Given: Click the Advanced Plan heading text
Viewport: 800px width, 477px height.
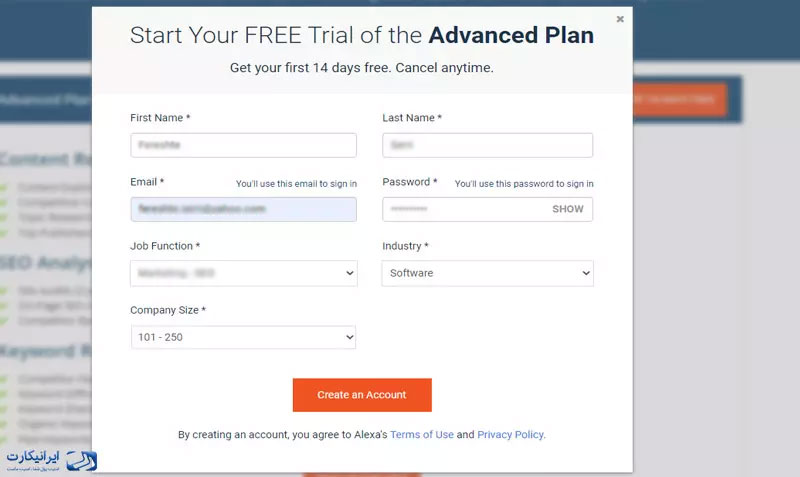Looking at the screenshot, I should 511,35.
